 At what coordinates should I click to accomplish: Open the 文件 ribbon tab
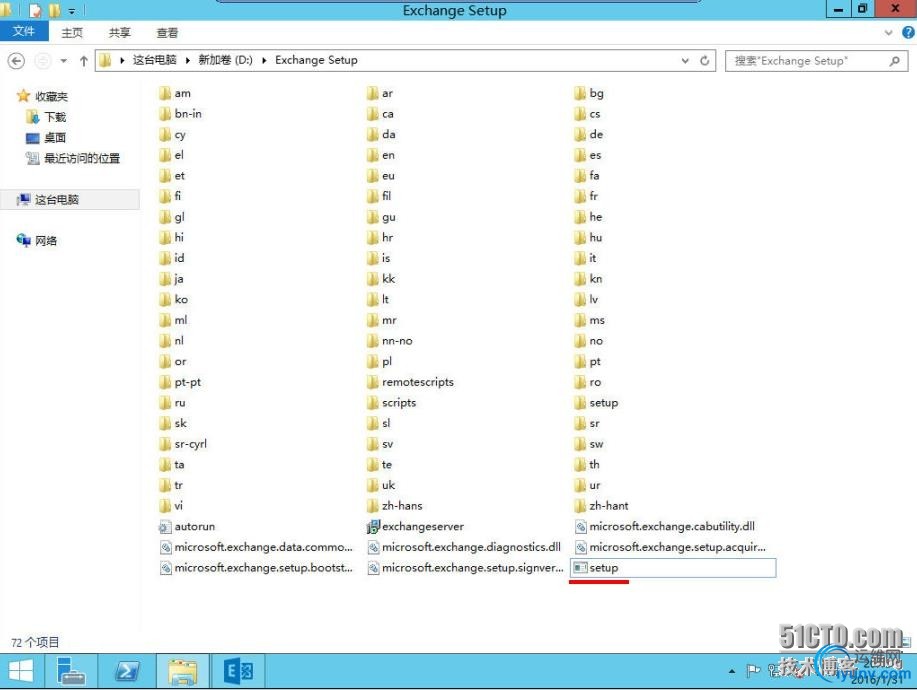click(23, 32)
